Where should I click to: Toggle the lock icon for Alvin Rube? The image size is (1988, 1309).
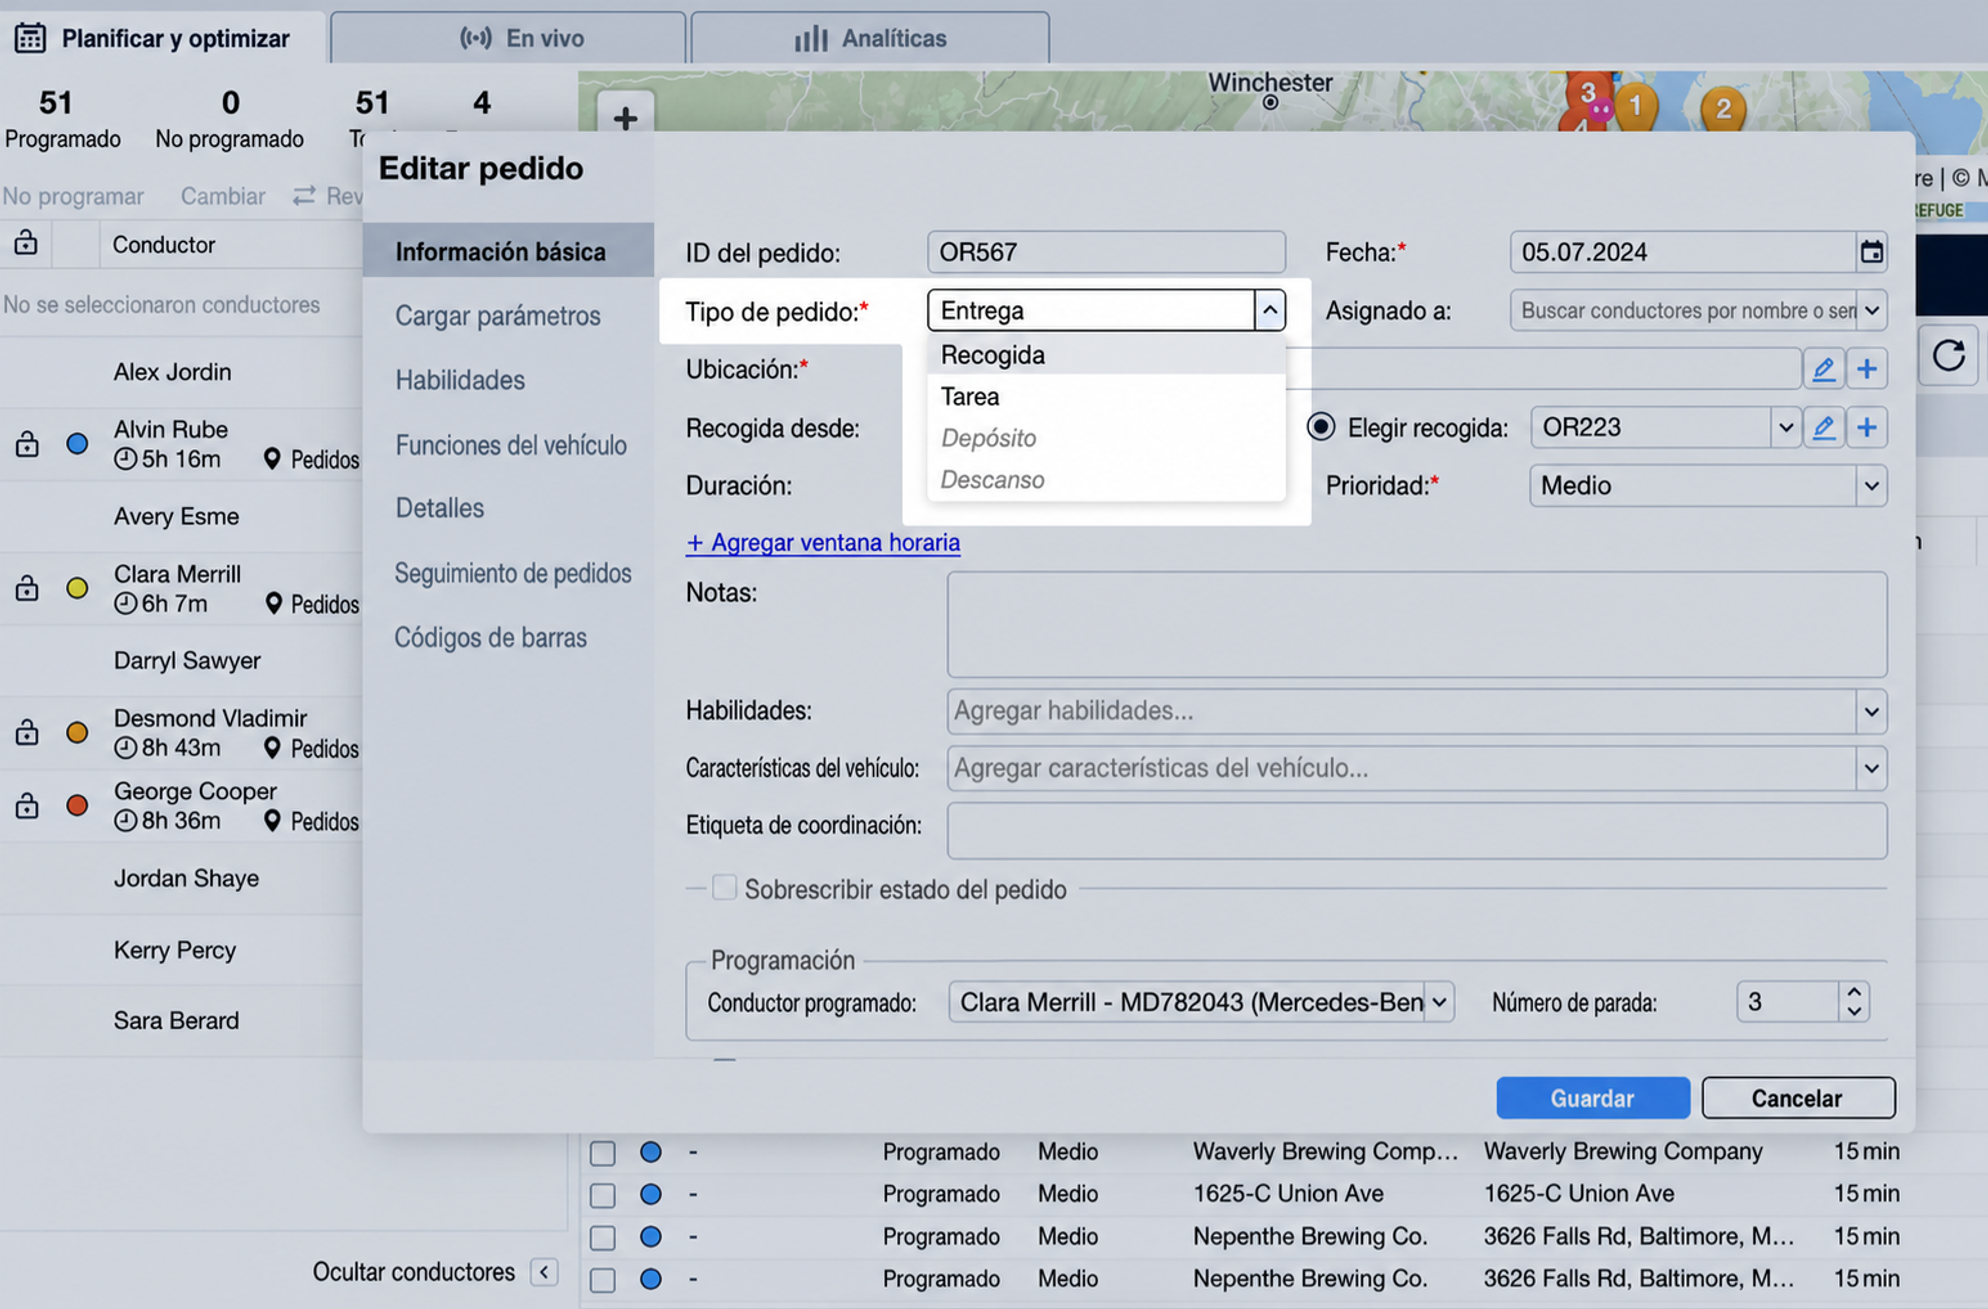(27, 443)
